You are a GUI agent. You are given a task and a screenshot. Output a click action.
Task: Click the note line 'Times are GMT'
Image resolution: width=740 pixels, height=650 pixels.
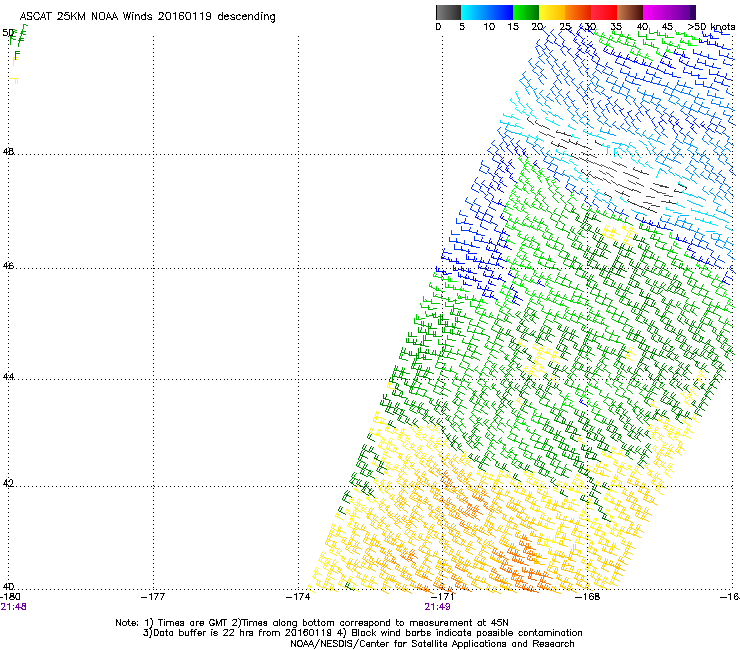pyautogui.click(x=193, y=623)
